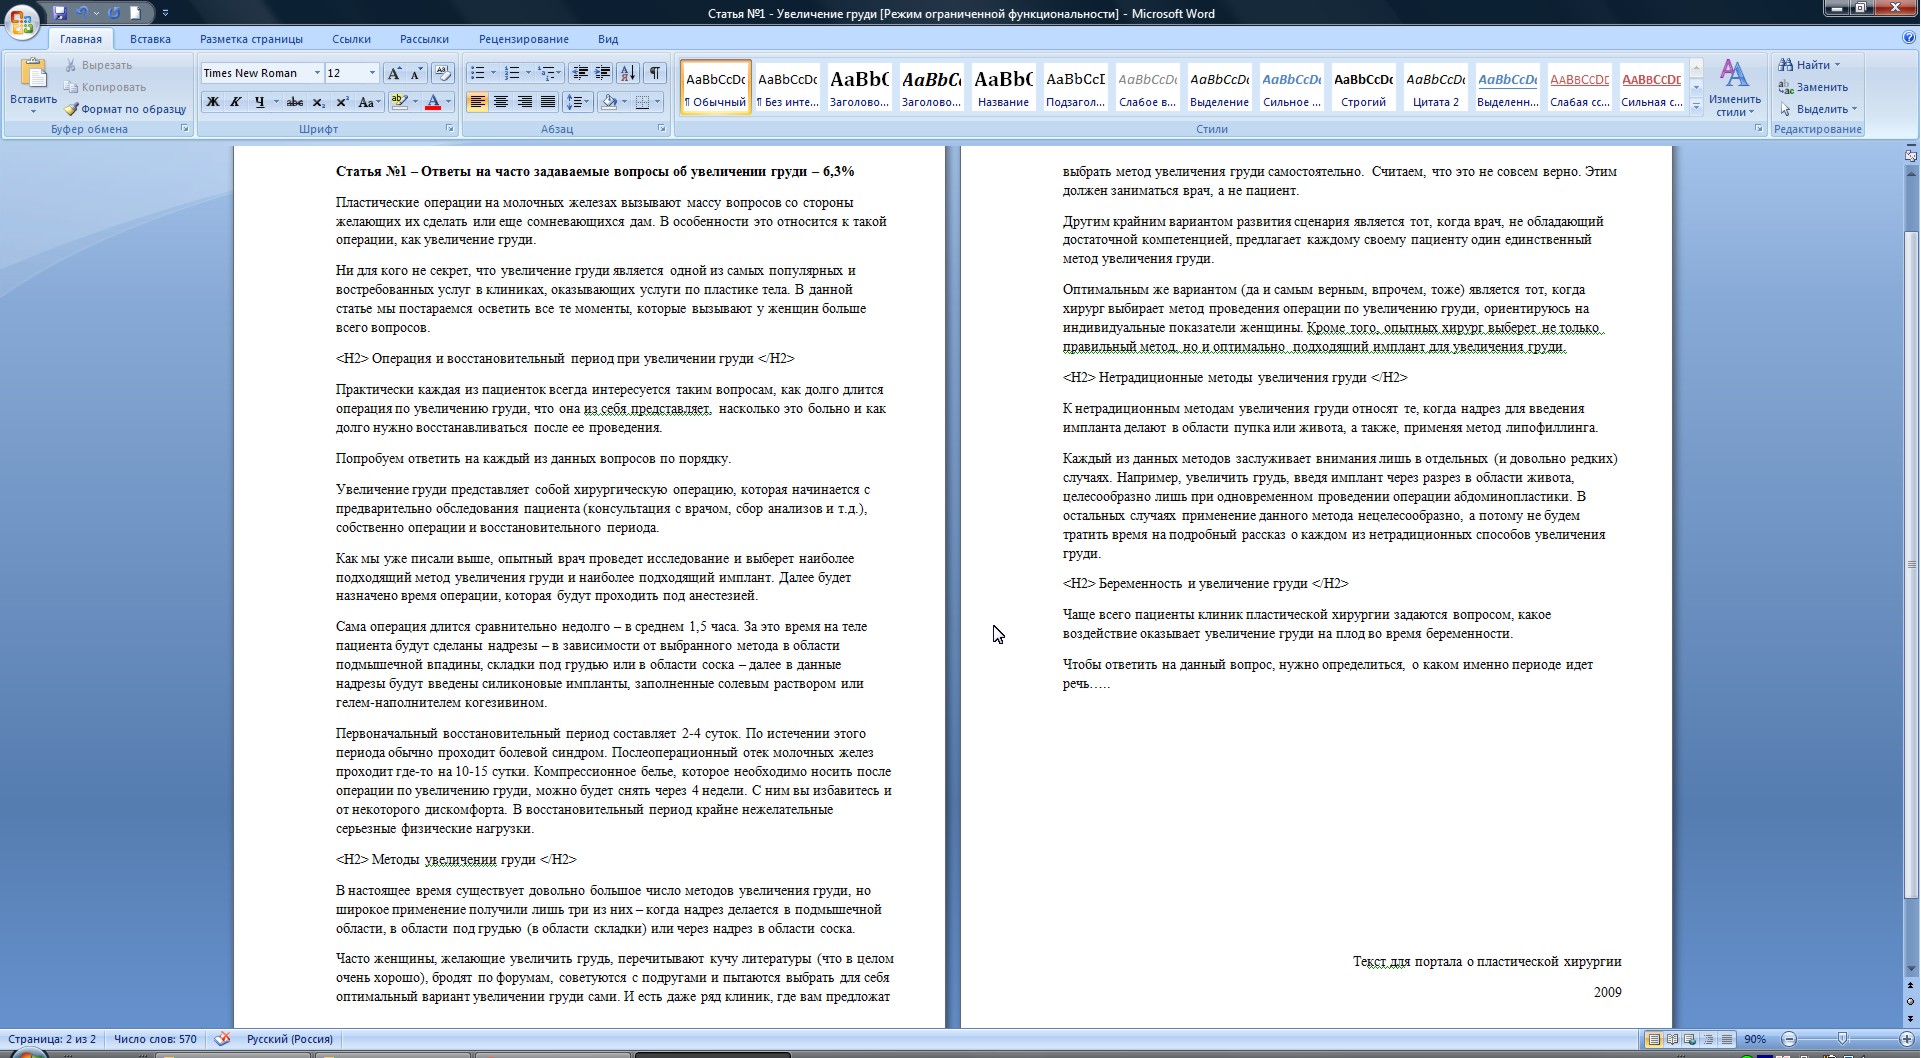
Task: Sort the selected text alphabetically
Action: pyautogui.click(x=628, y=73)
